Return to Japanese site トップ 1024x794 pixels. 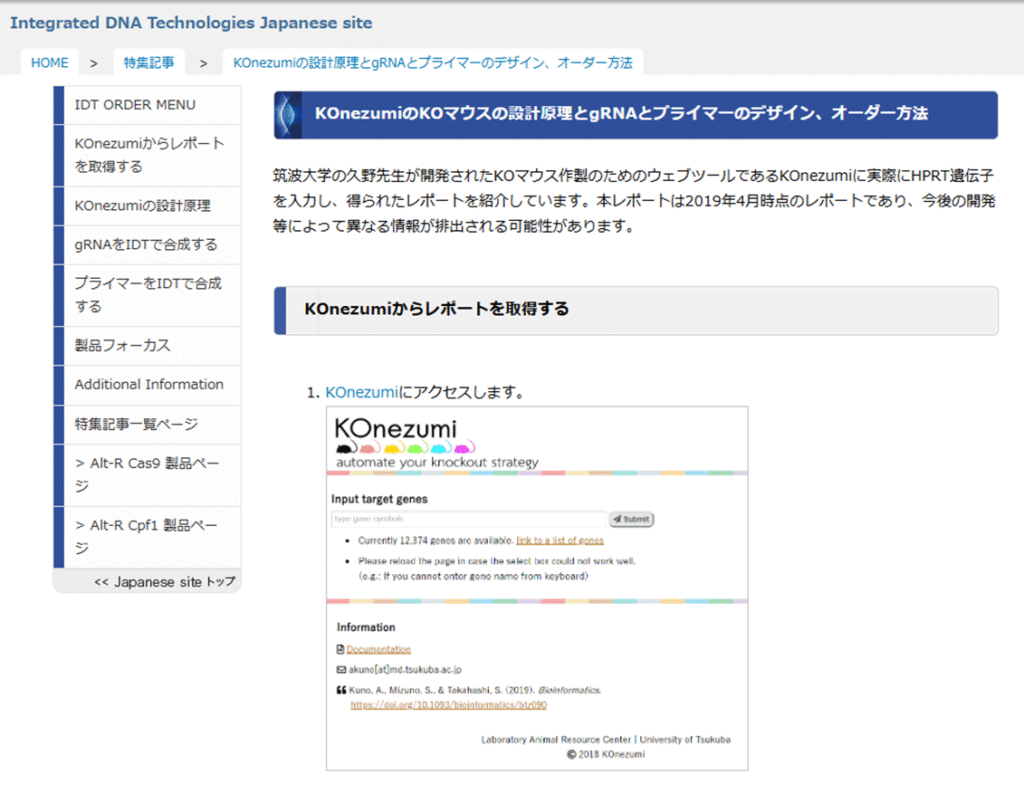pos(164,582)
